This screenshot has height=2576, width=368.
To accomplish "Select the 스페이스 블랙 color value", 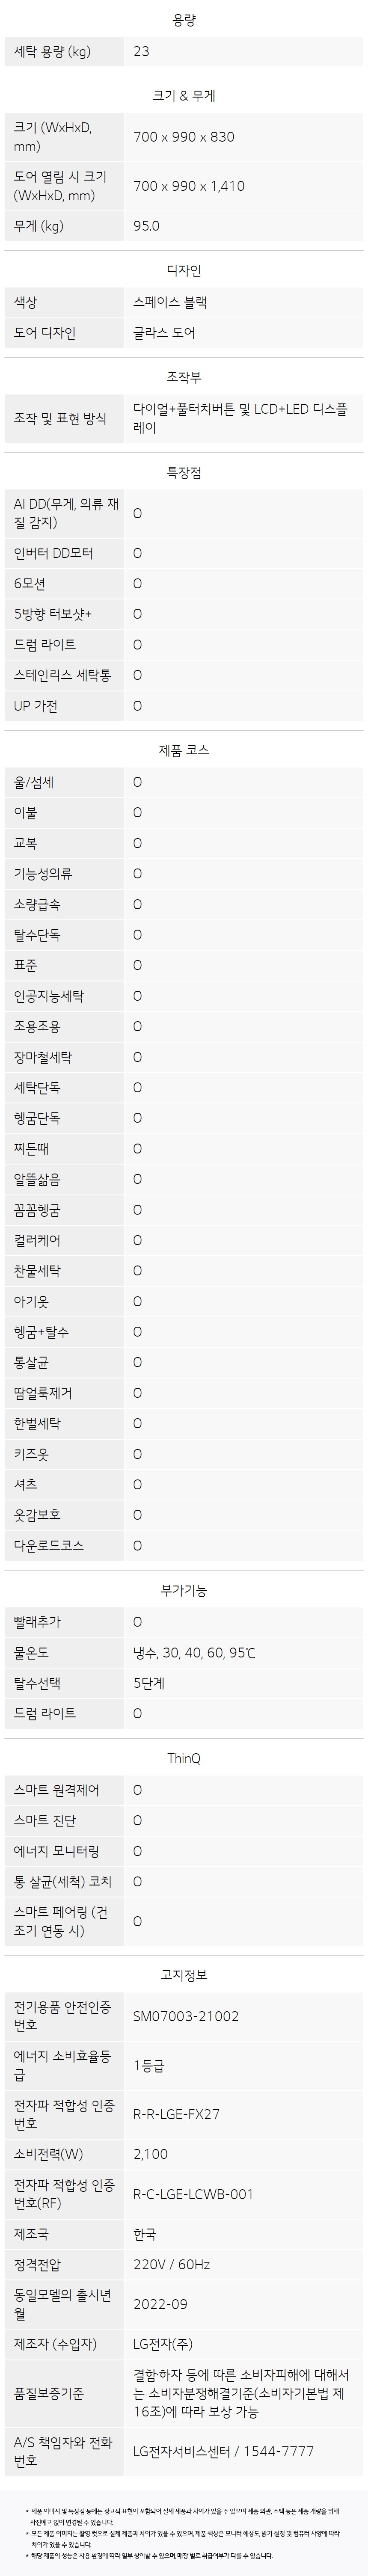I will click(170, 302).
